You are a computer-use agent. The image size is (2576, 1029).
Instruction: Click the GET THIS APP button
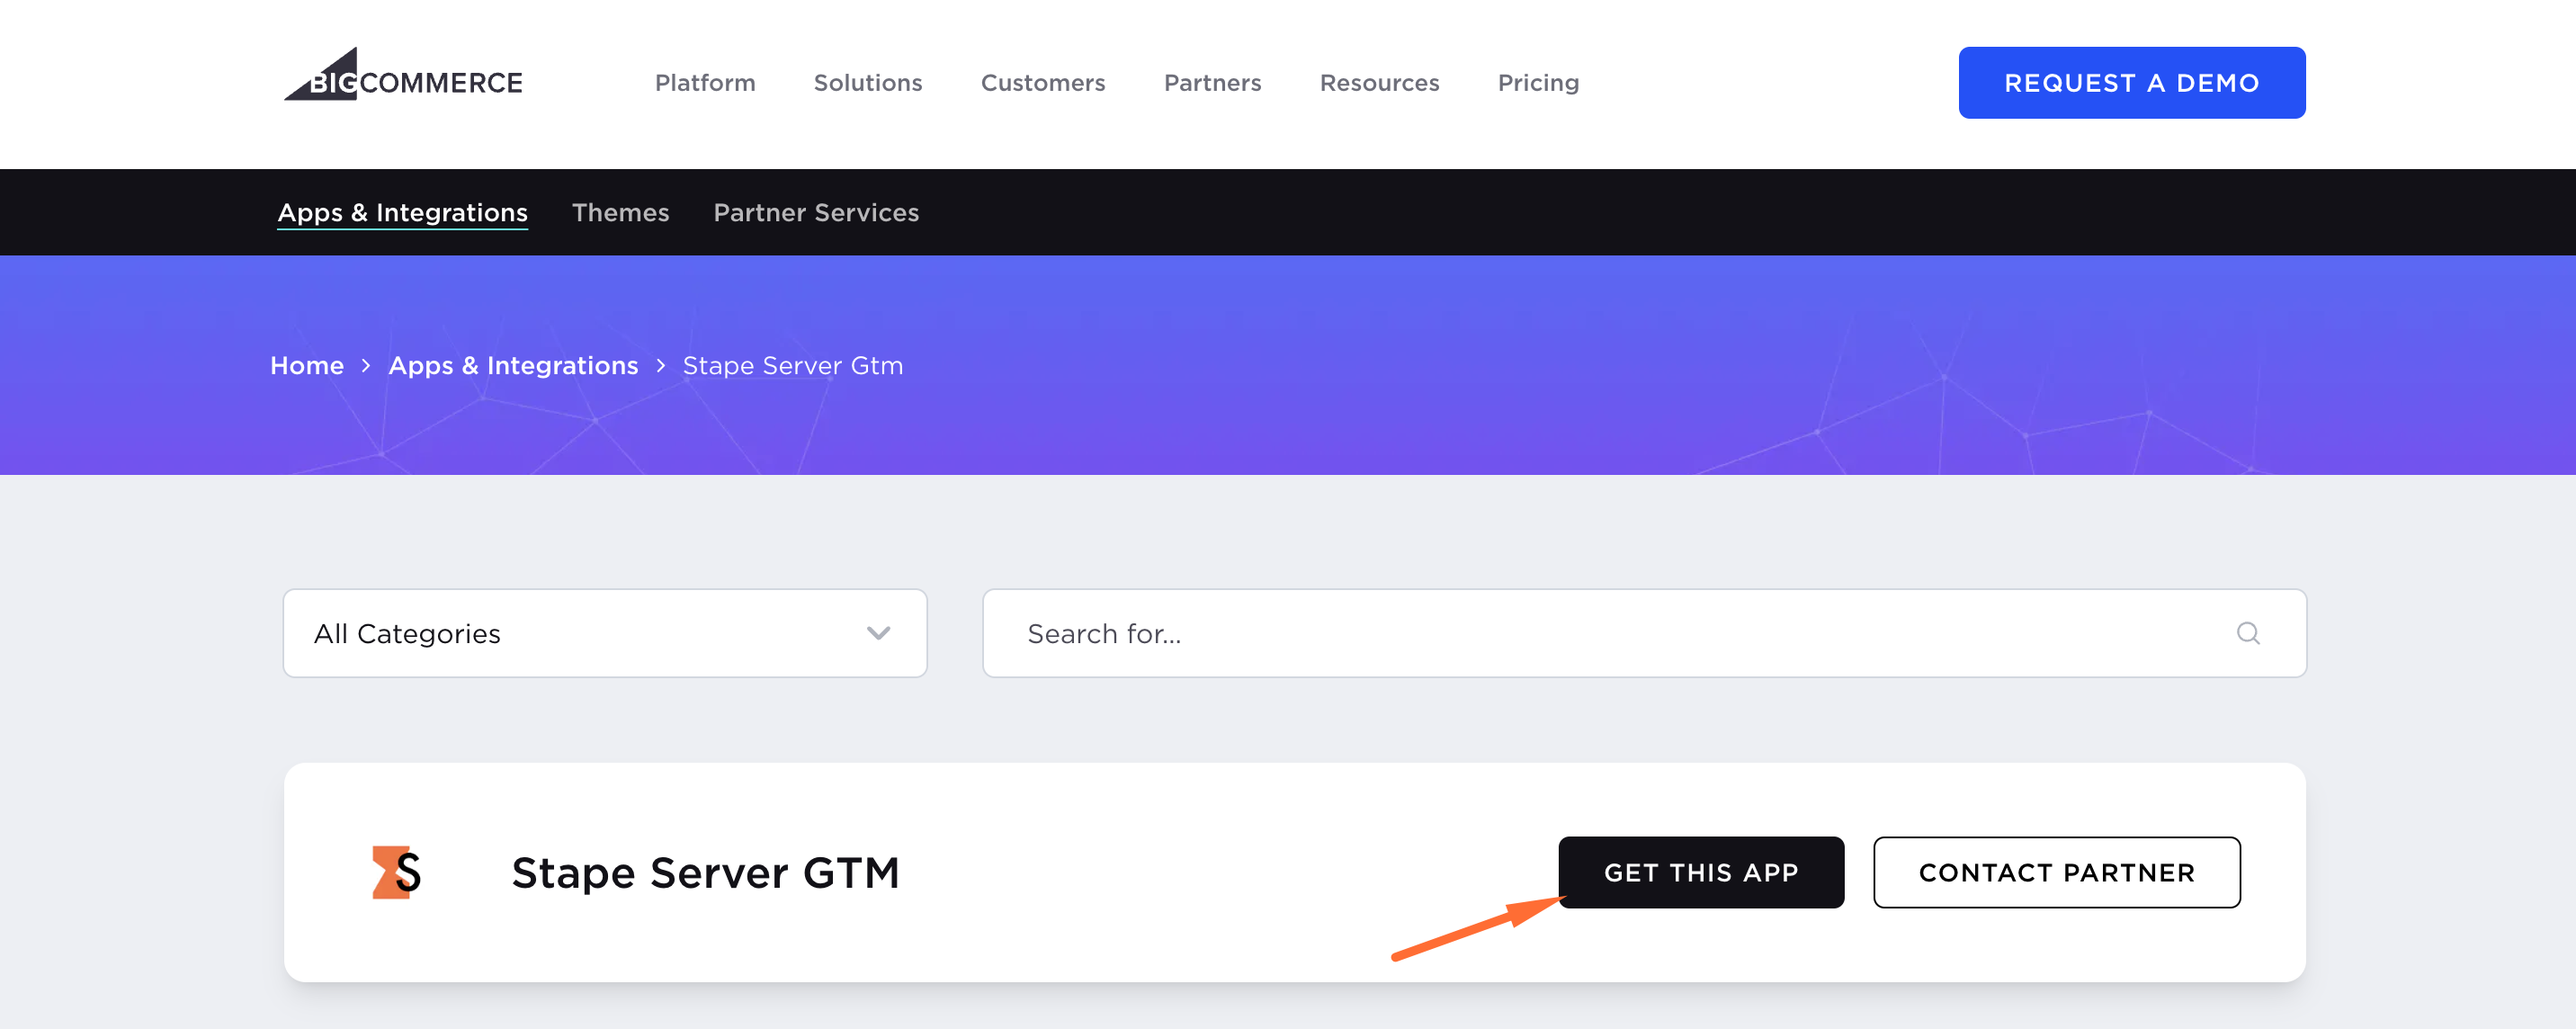pyautogui.click(x=1700, y=872)
